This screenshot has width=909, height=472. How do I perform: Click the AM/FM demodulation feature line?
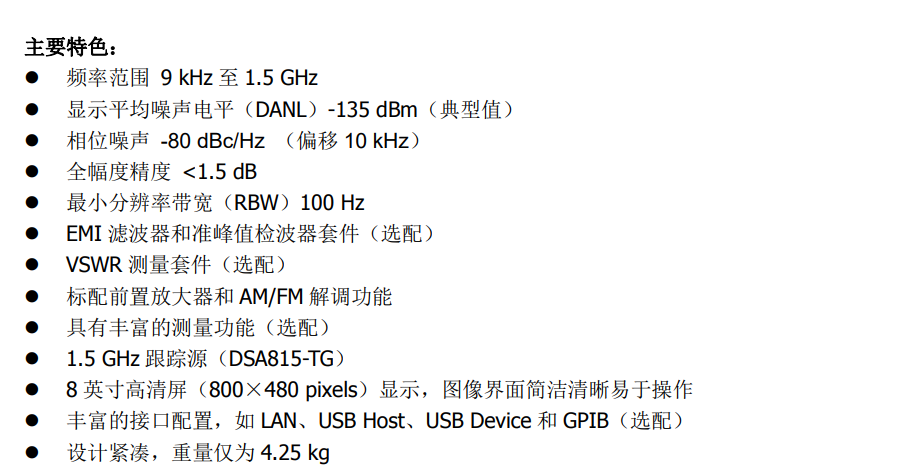coord(230,296)
